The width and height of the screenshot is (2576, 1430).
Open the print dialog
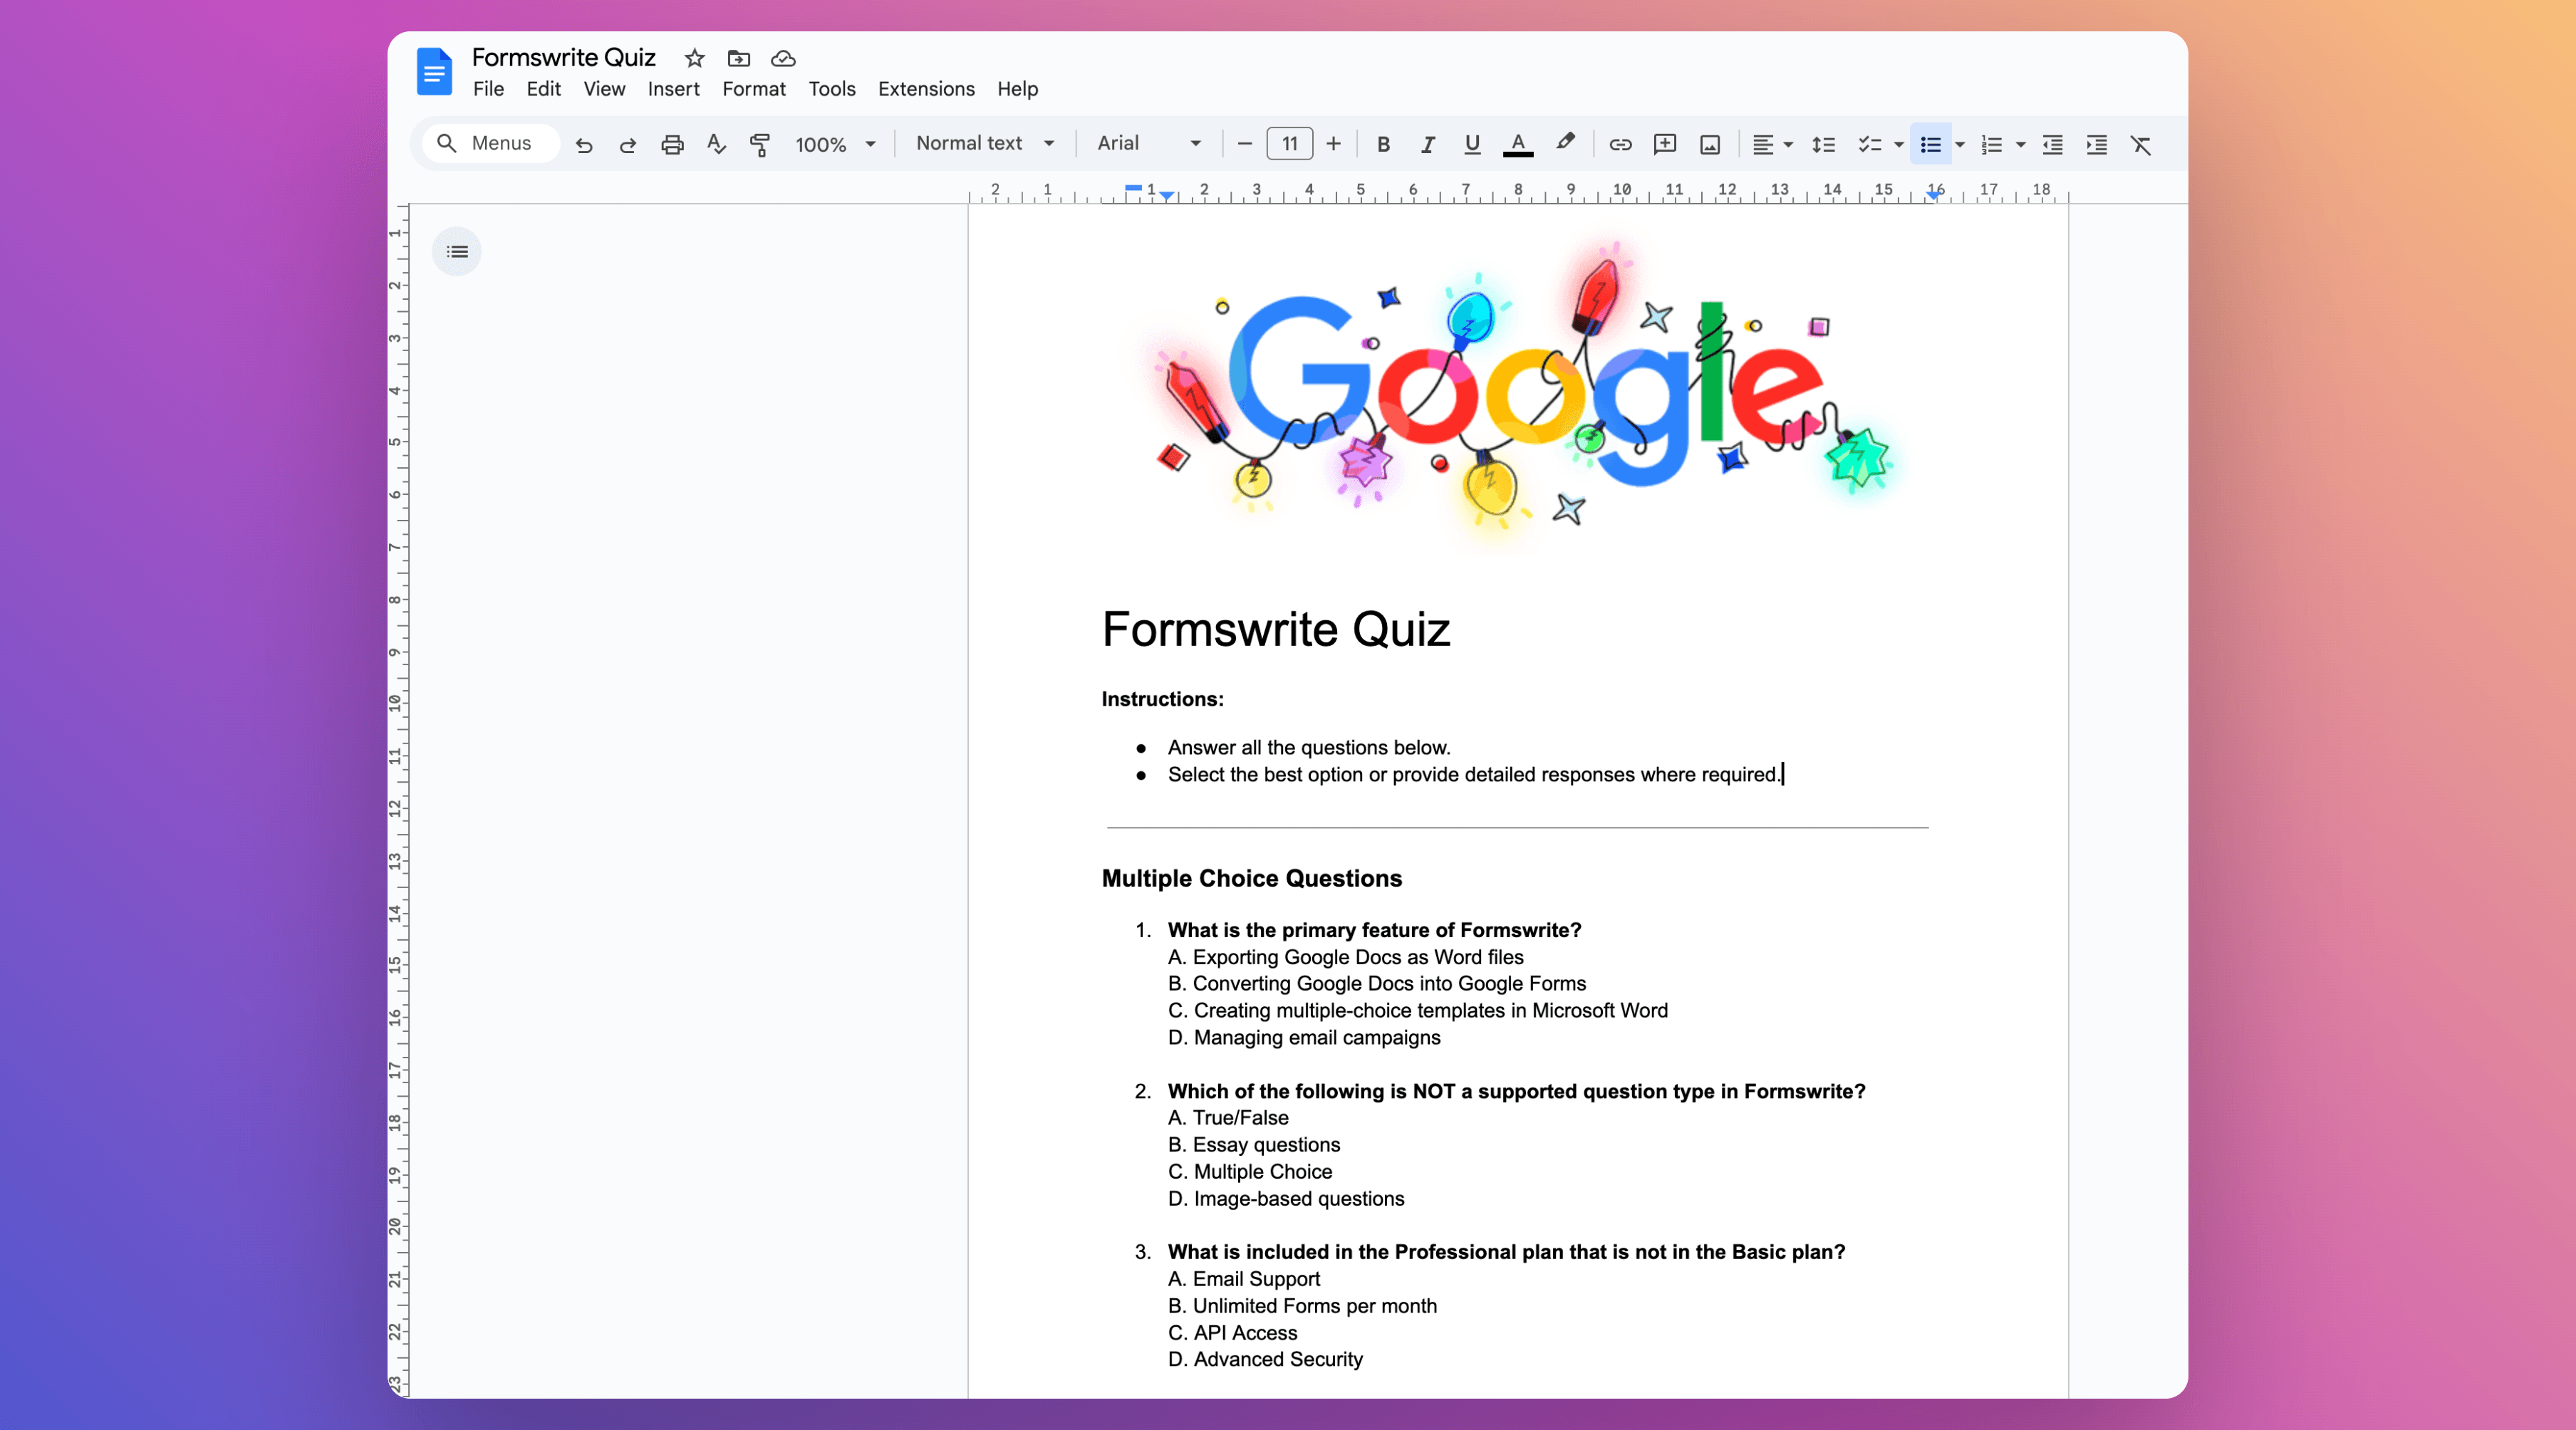click(672, 144)
